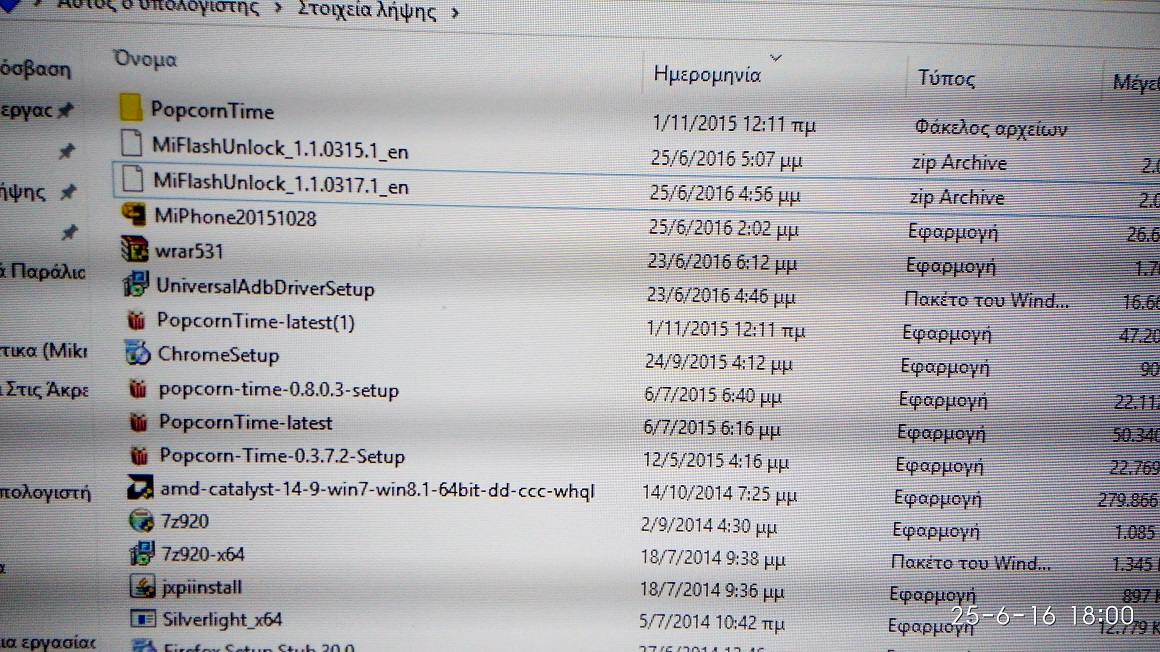Click the date '25/6/2016 5:07 μμ'
1160x652 pixels.
tap(726, 159)
